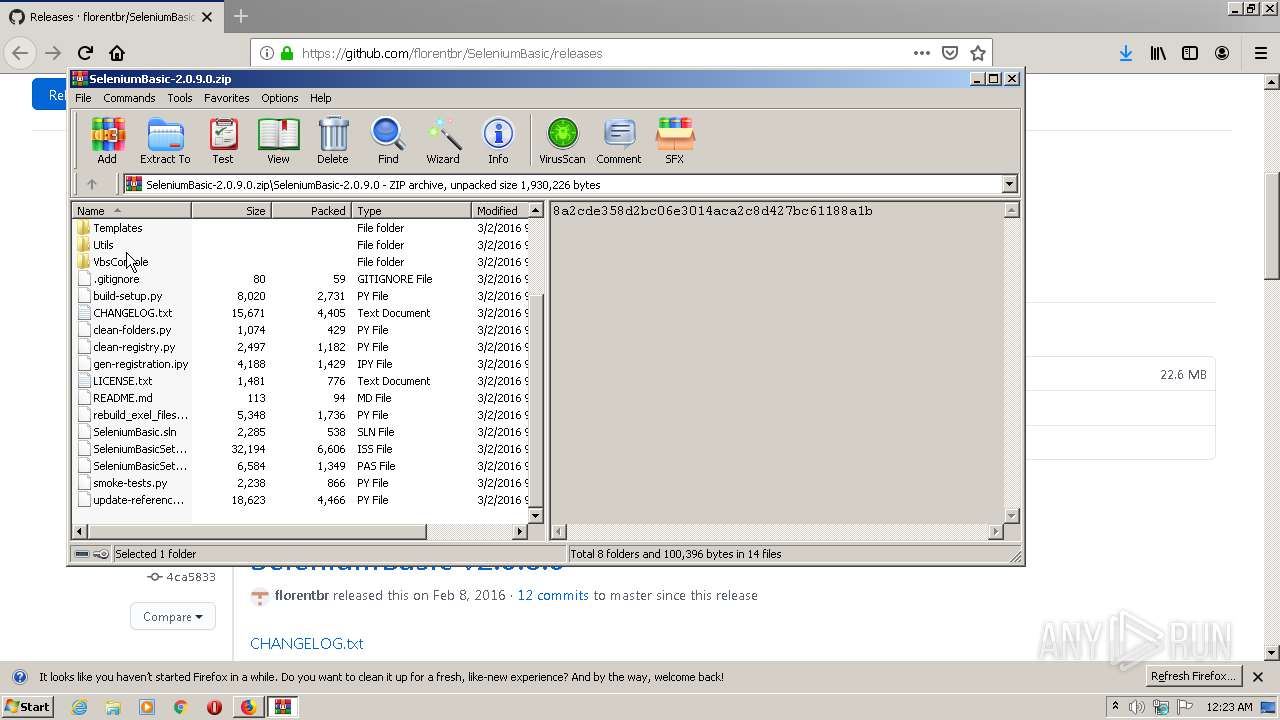This screenshot has width=1280, height=720.
Task: Run the Test archive tool
Action: (x=223, y=140)
